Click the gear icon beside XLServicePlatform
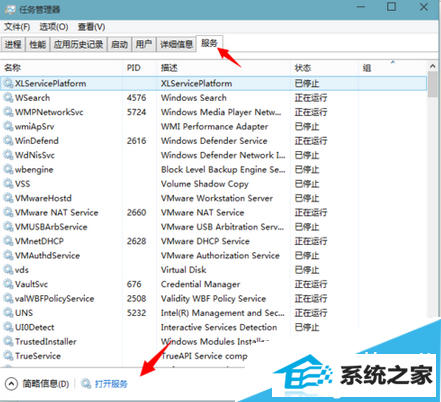This screenshot has height=402, width=441. tap(8, 83)
